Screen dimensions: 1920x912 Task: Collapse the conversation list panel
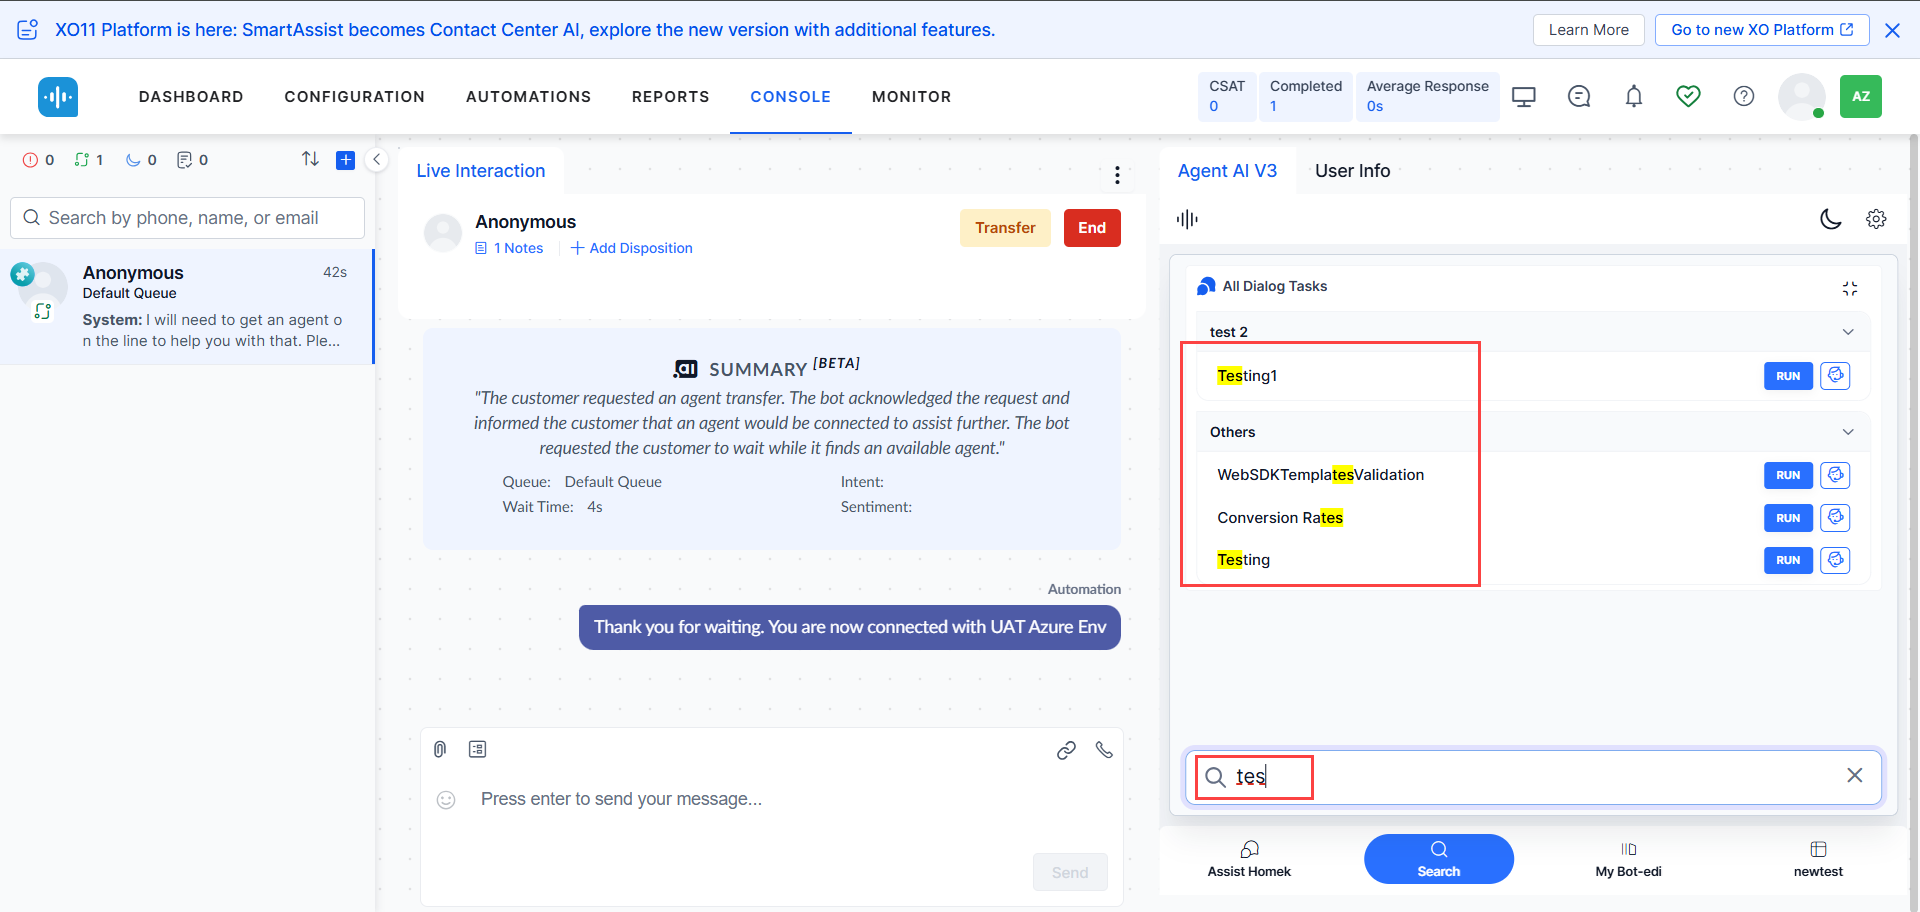377,159
